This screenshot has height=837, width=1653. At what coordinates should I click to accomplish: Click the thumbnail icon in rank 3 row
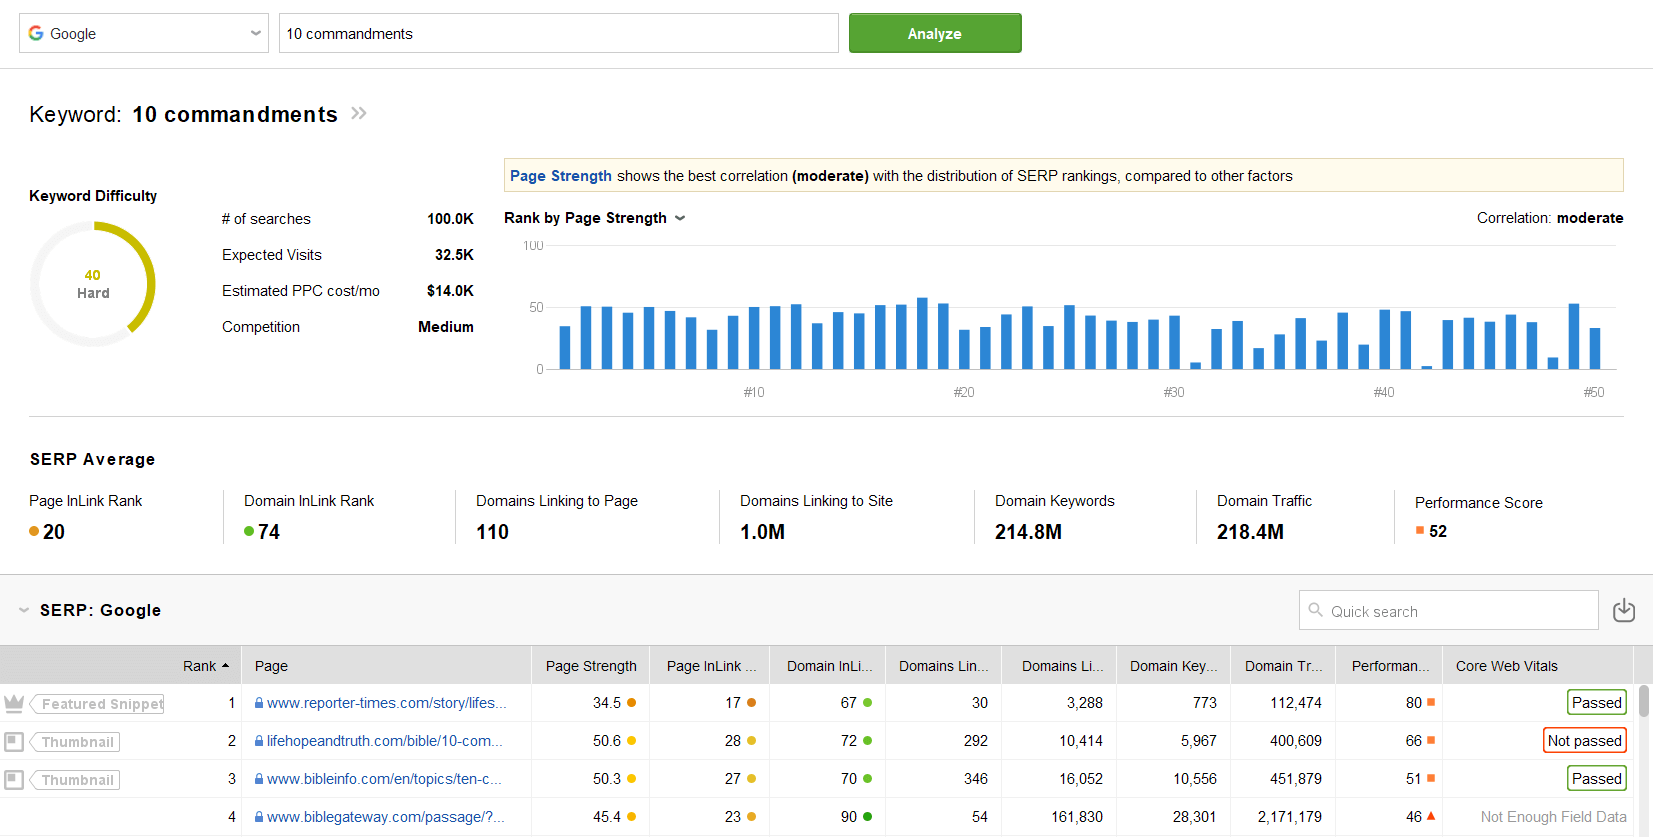pos(14,779)
